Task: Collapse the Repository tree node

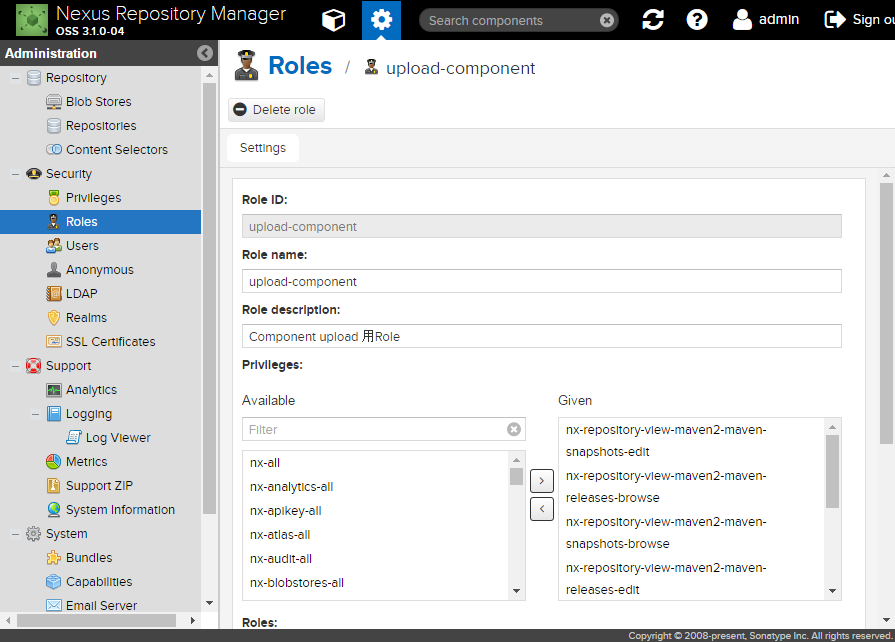Action: pos(15,78)
